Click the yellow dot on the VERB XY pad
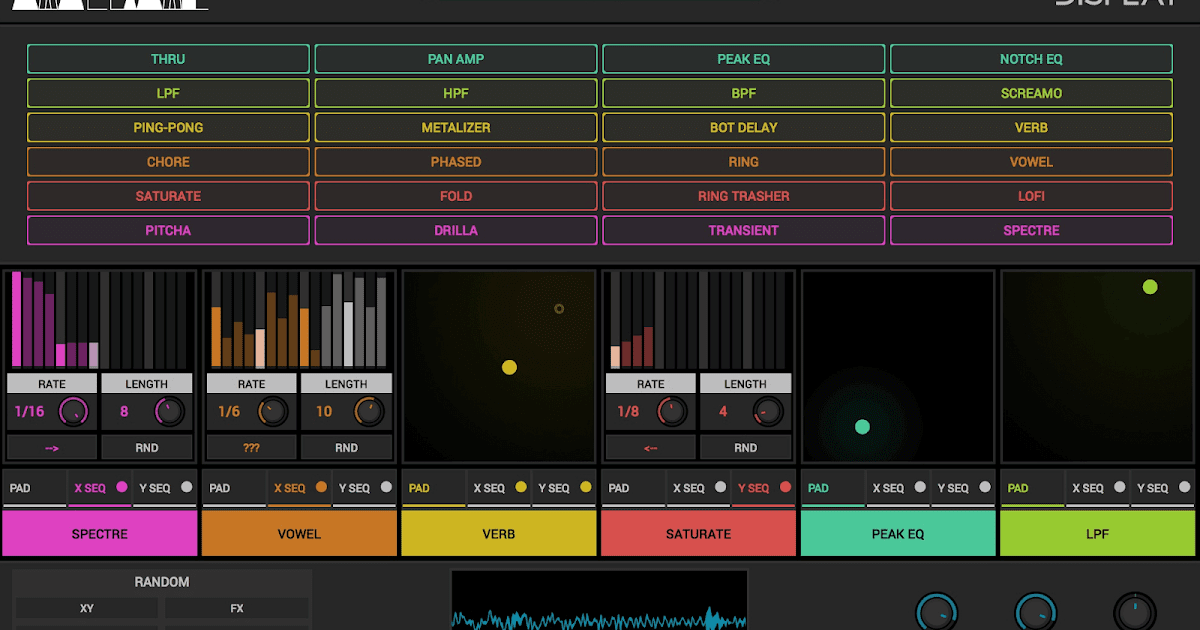 click(510, 367)
